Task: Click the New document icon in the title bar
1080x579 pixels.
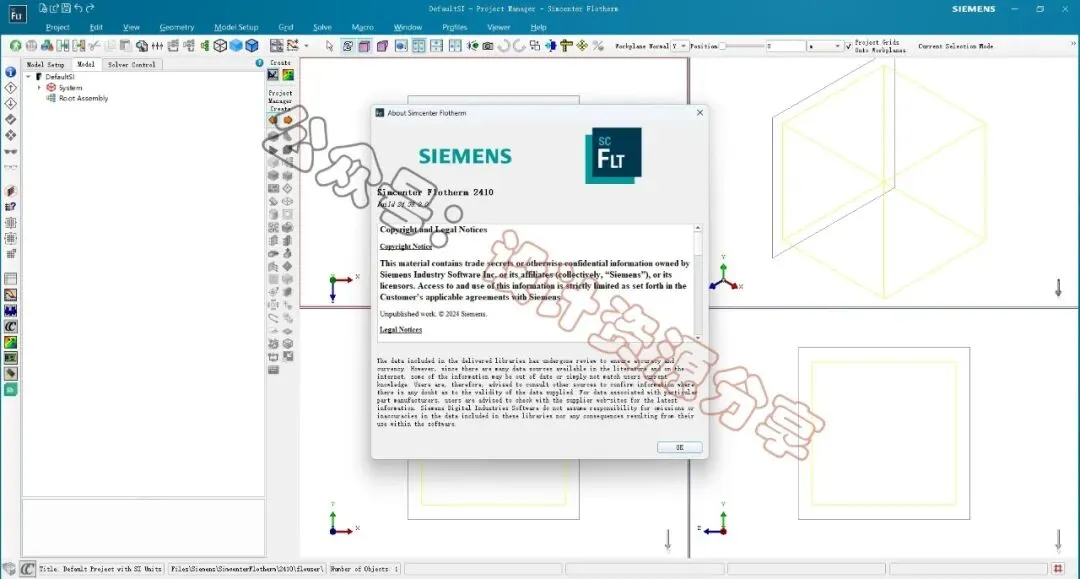Action: [43, 8]
